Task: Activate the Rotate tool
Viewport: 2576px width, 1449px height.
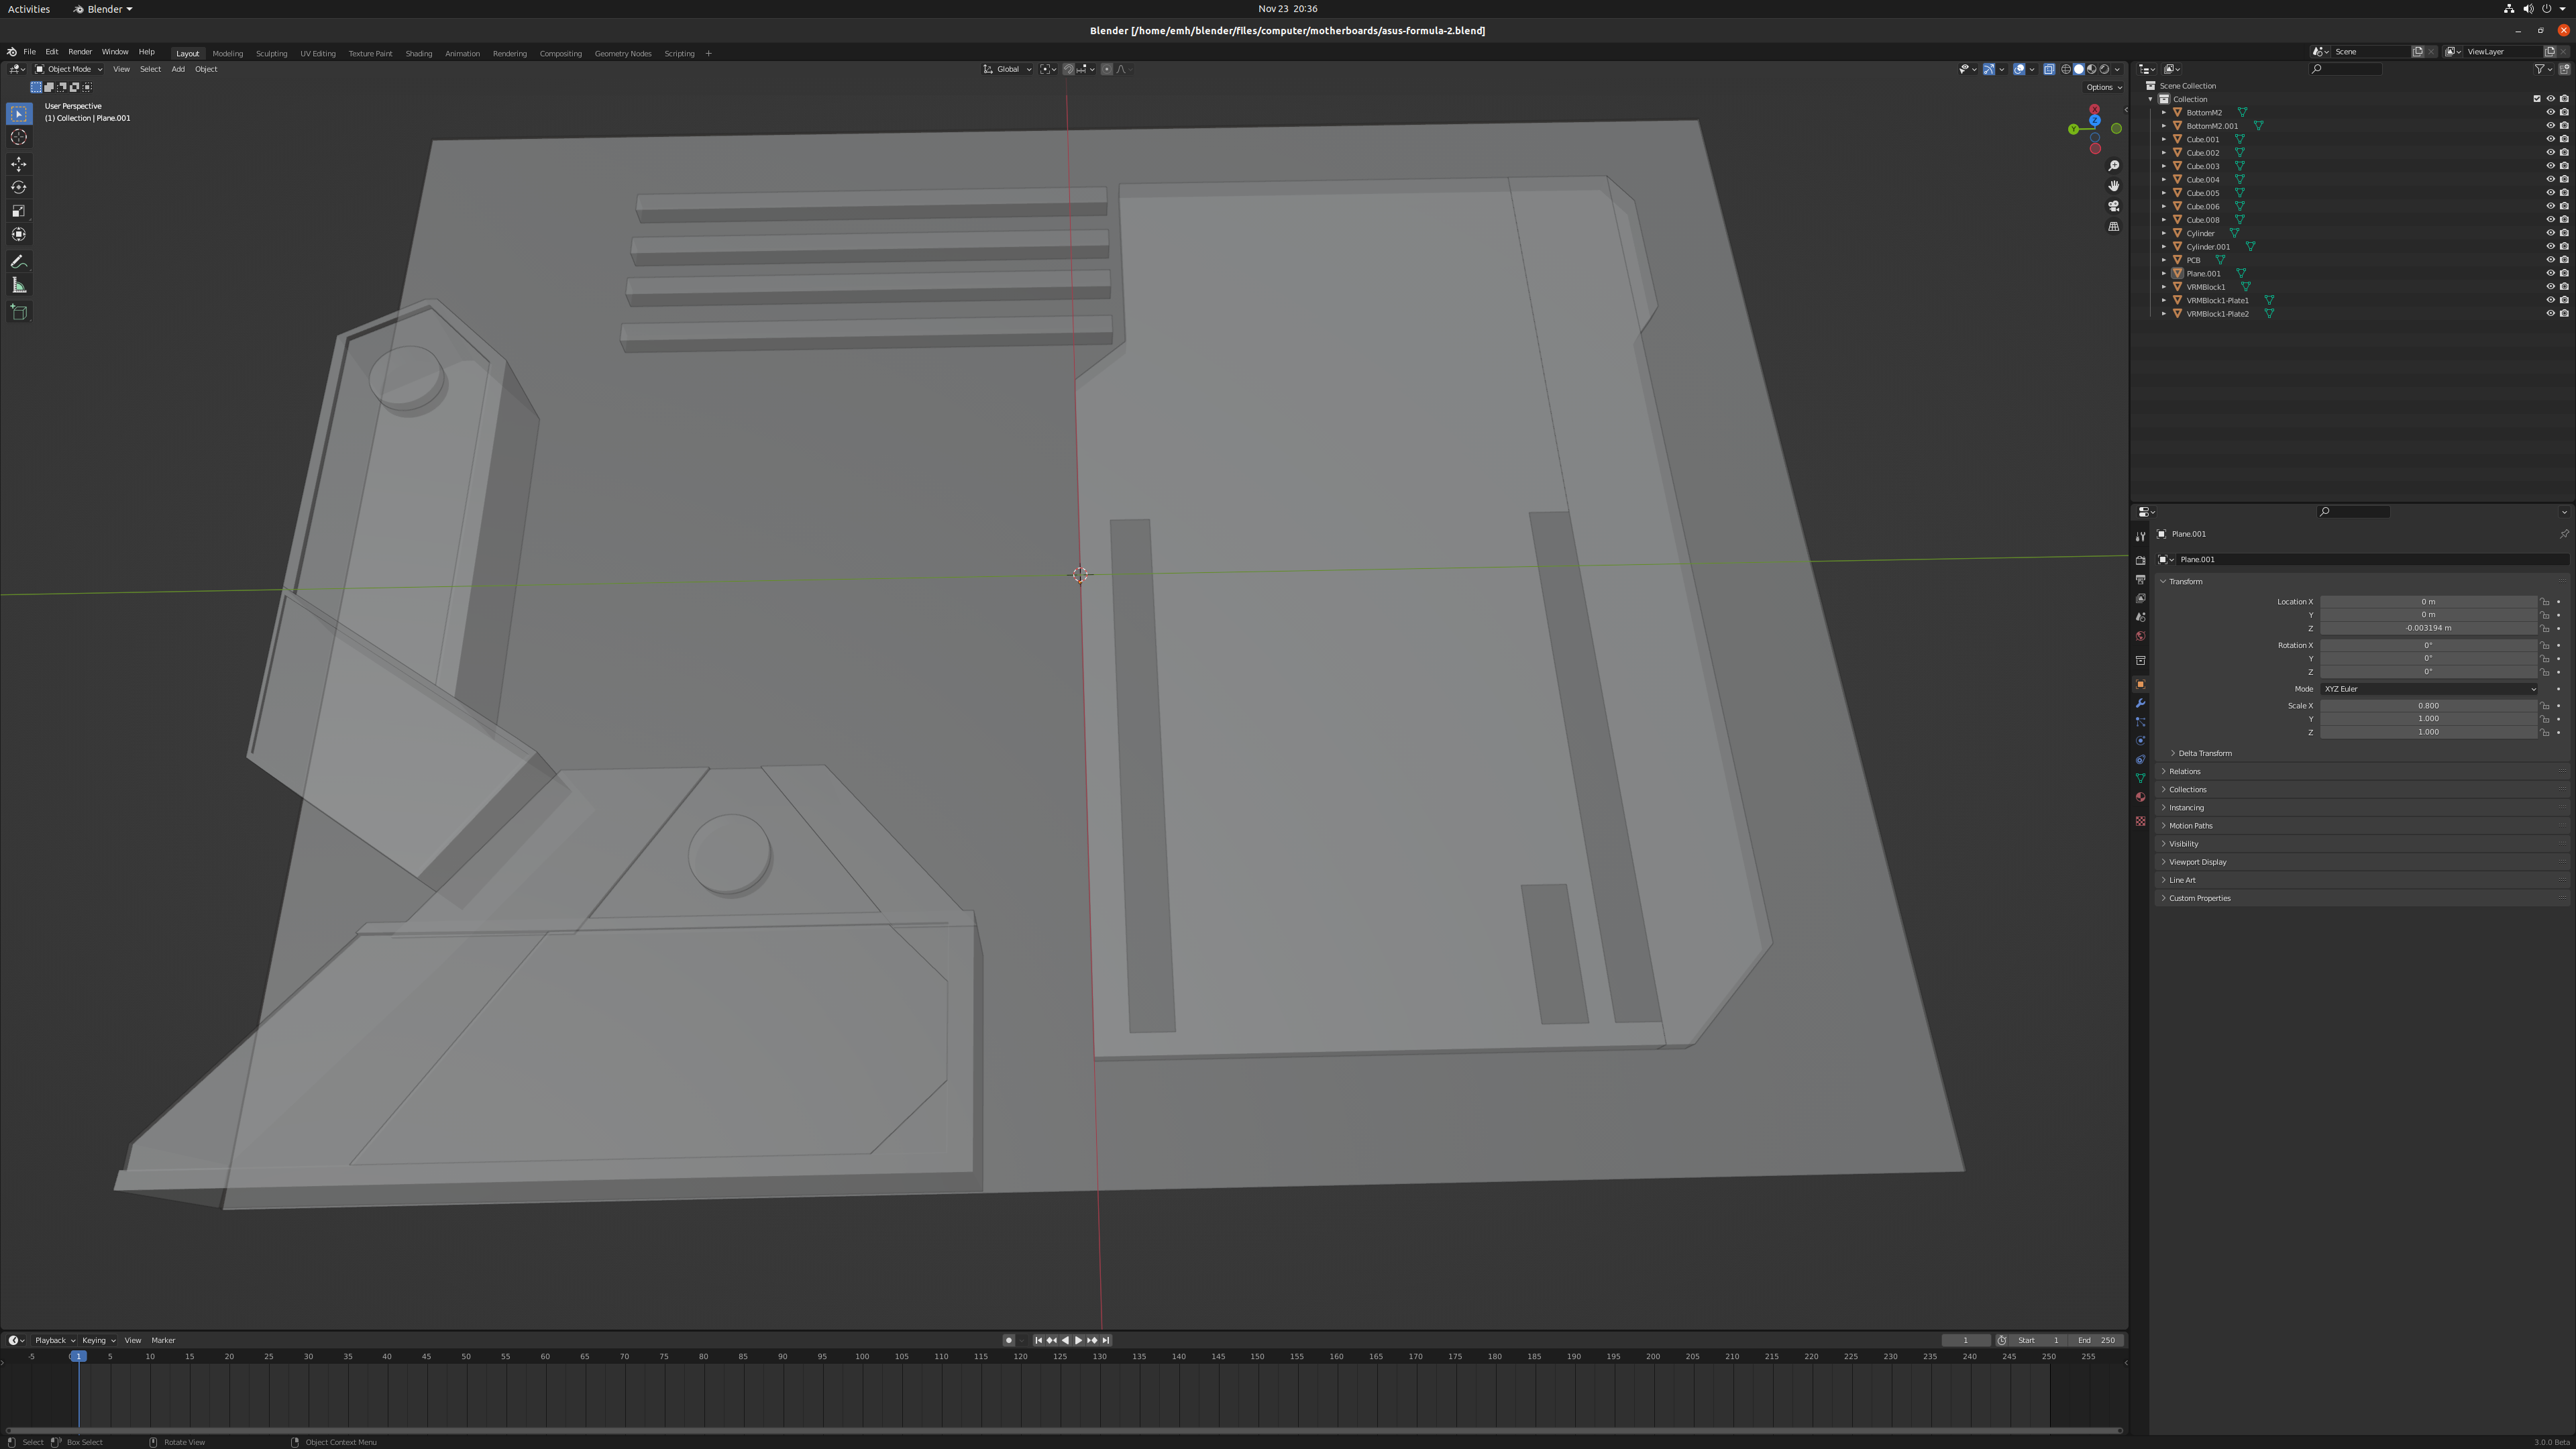Action: click(x=19, y=187)
